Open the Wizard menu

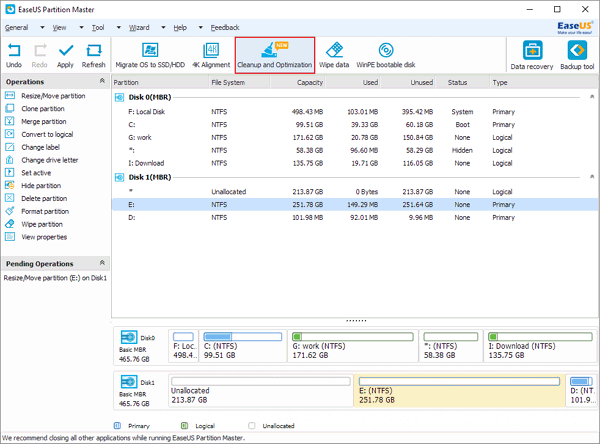[139, 28]
